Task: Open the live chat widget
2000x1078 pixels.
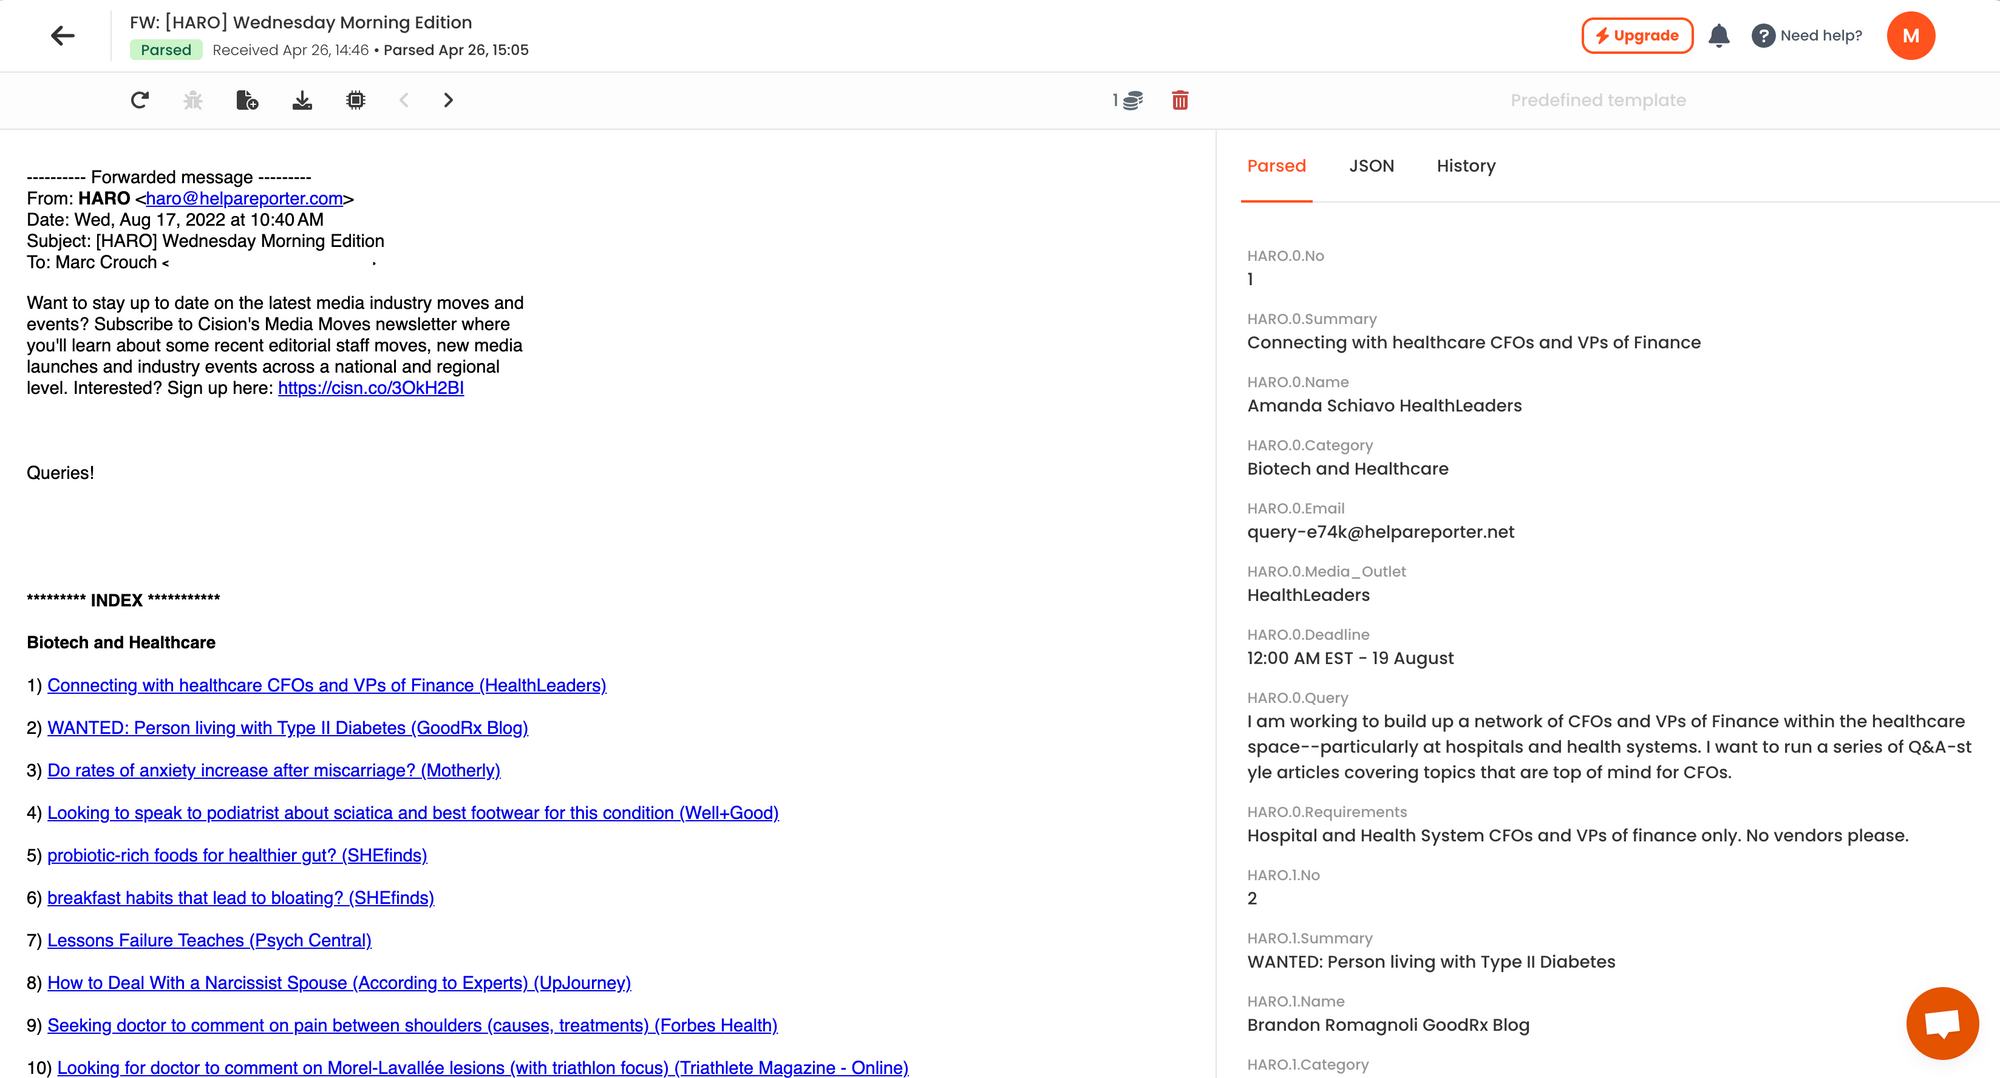Action: click(1942, 1023)
